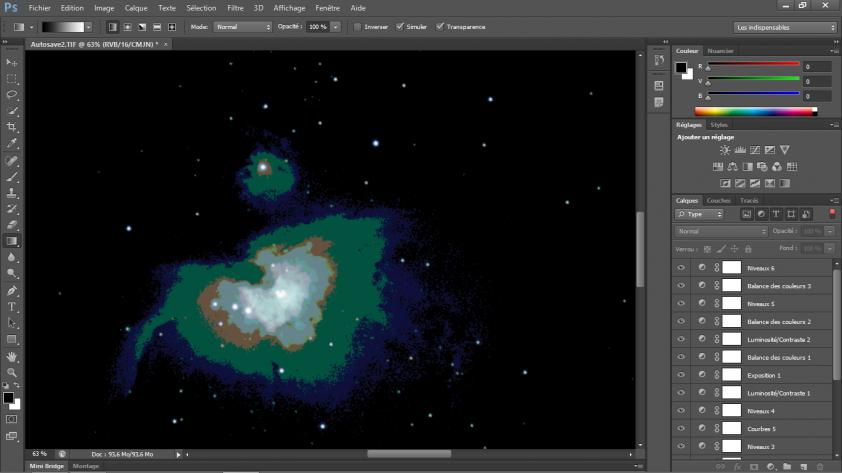This screenshot has height=473, width=842.
Task: Open the status bar info arrow
Action: 178,454
